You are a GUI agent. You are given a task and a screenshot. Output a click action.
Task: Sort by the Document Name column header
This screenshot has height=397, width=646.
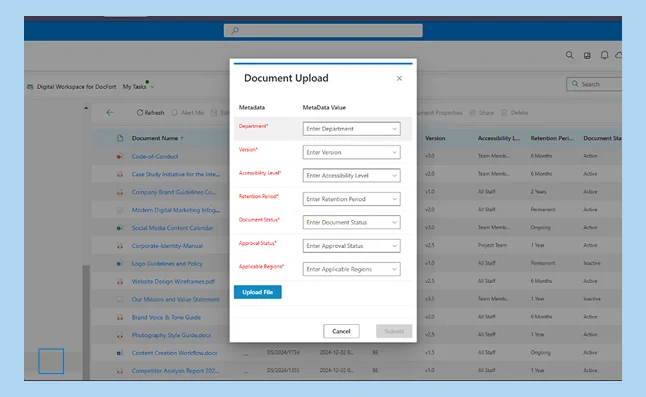(x=155, y=138)
